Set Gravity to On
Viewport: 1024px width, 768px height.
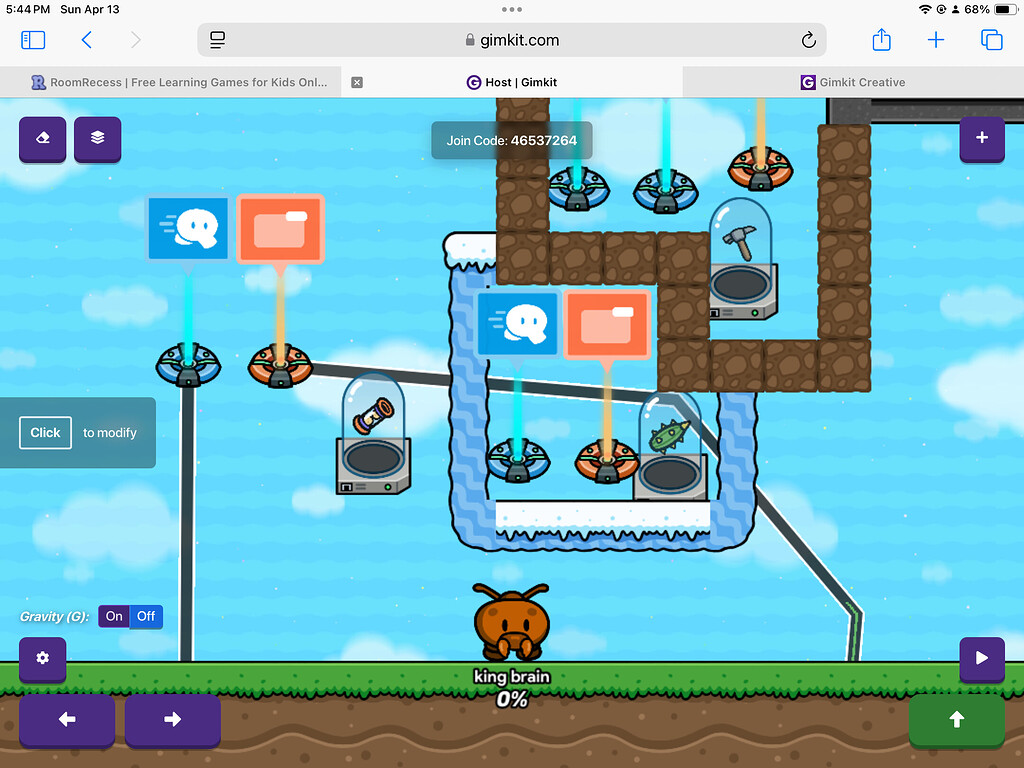(x=113, y=617)
